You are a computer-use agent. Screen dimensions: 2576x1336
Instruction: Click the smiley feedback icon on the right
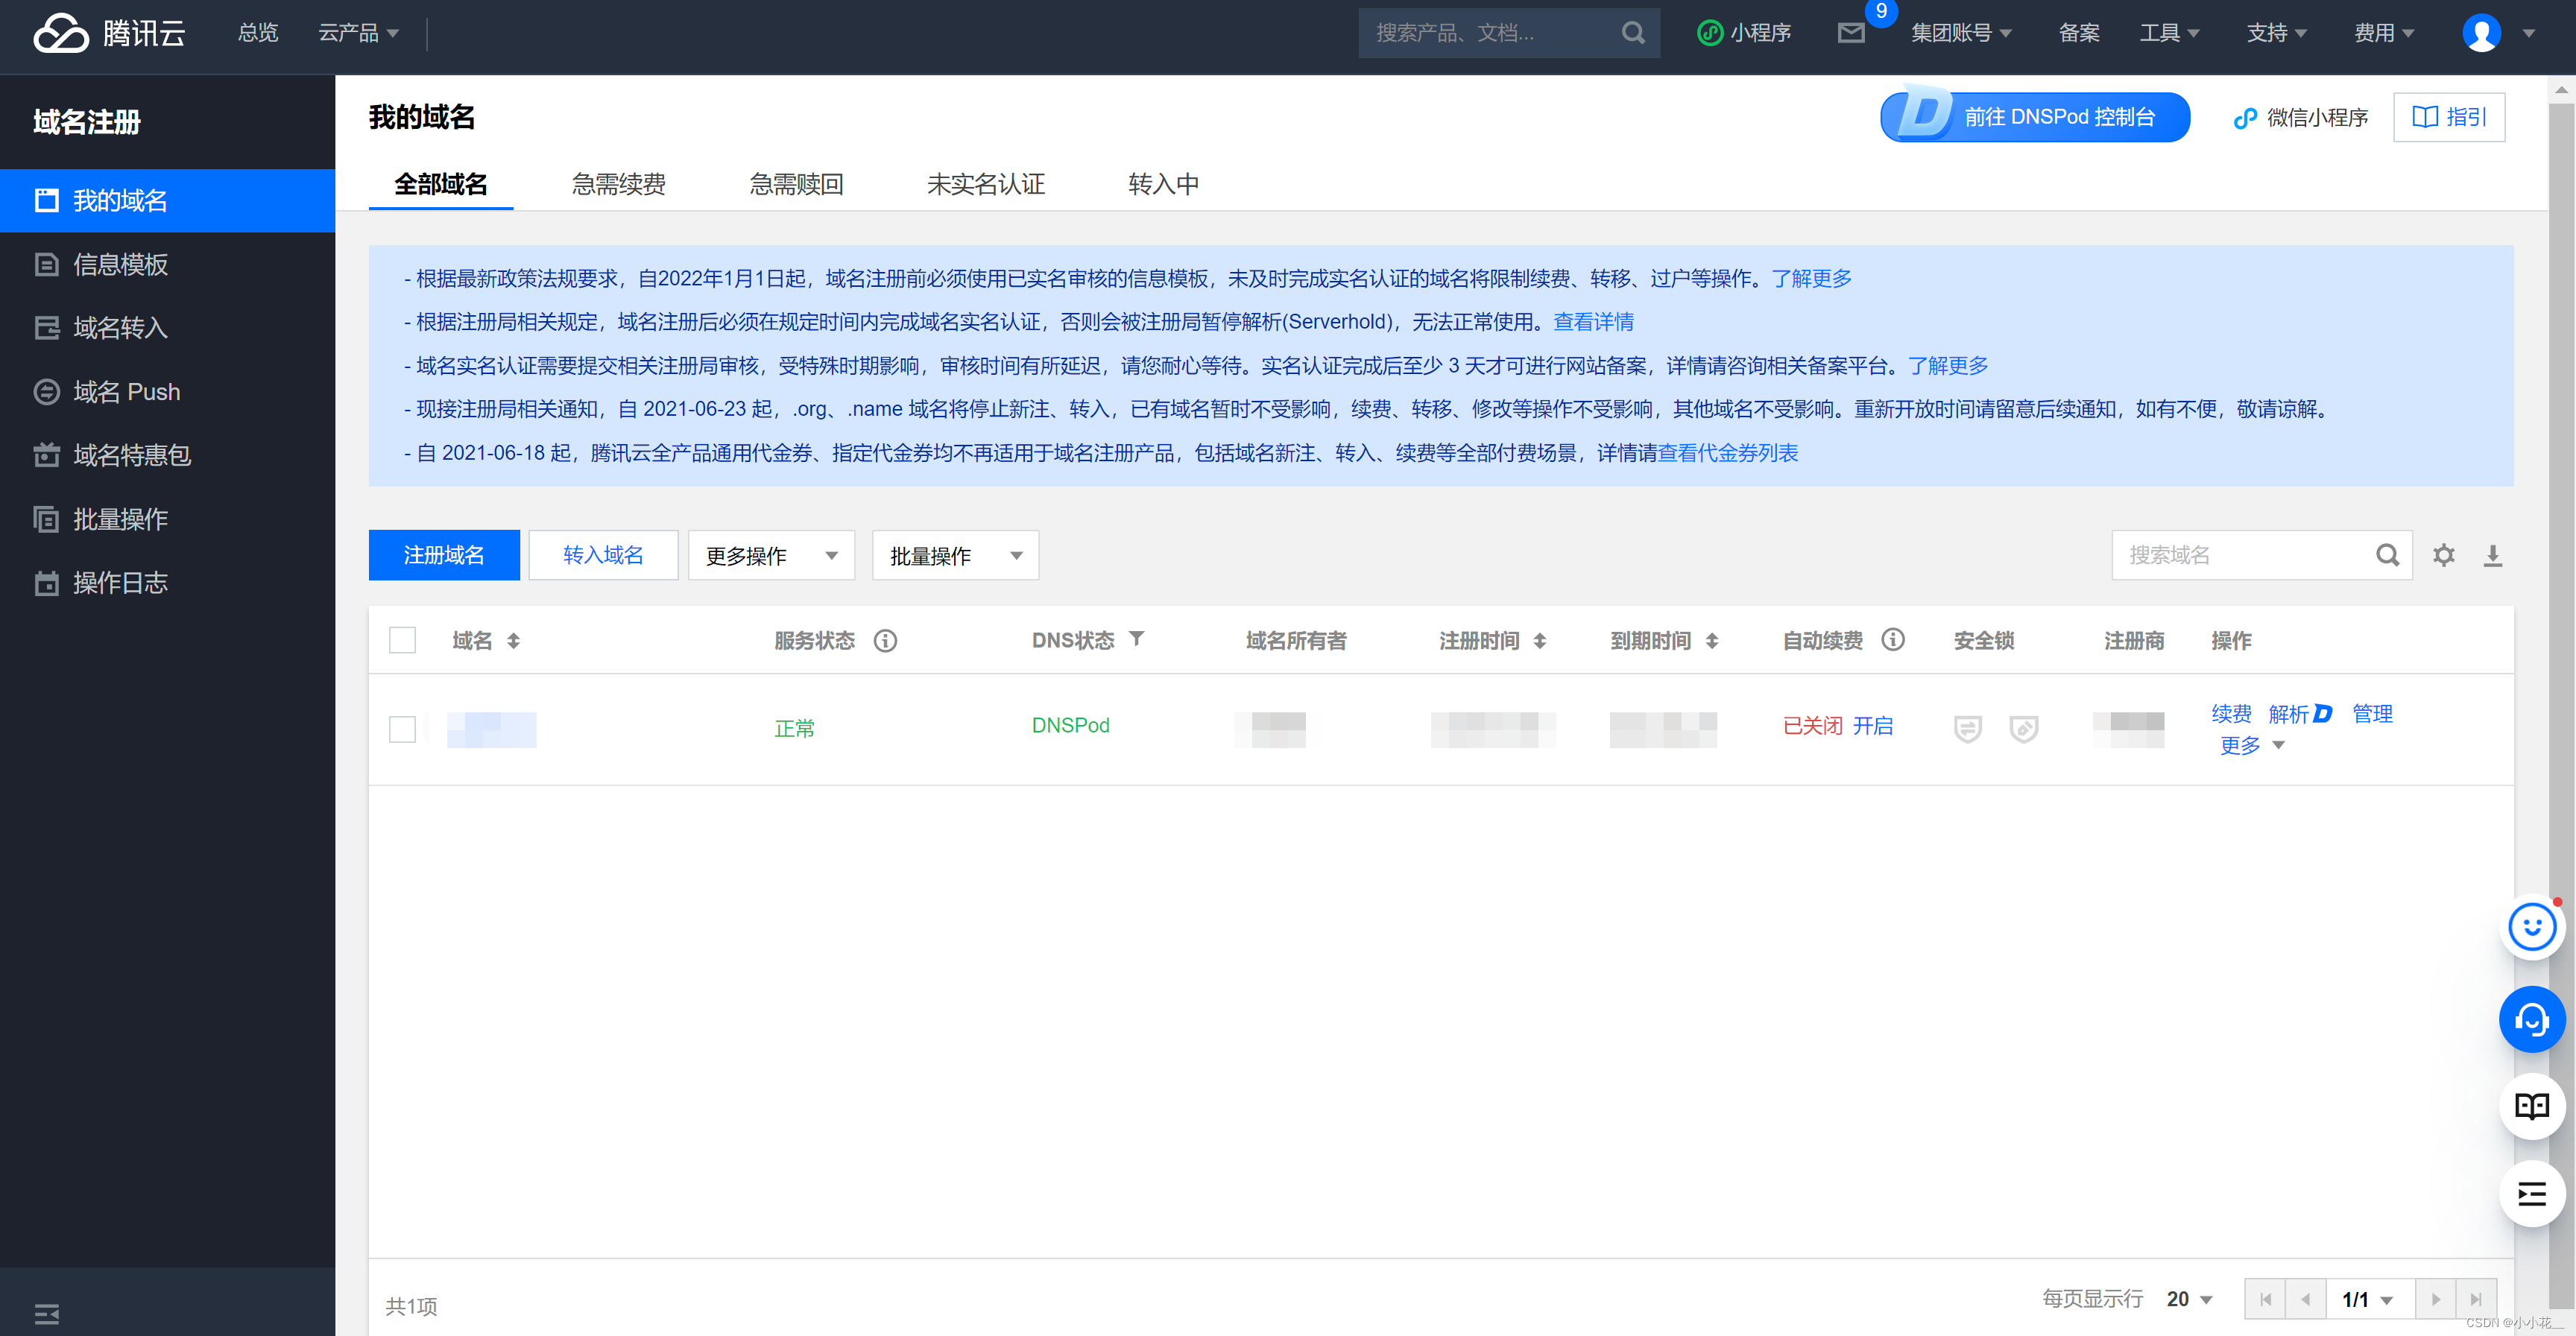click(2532, 926)
